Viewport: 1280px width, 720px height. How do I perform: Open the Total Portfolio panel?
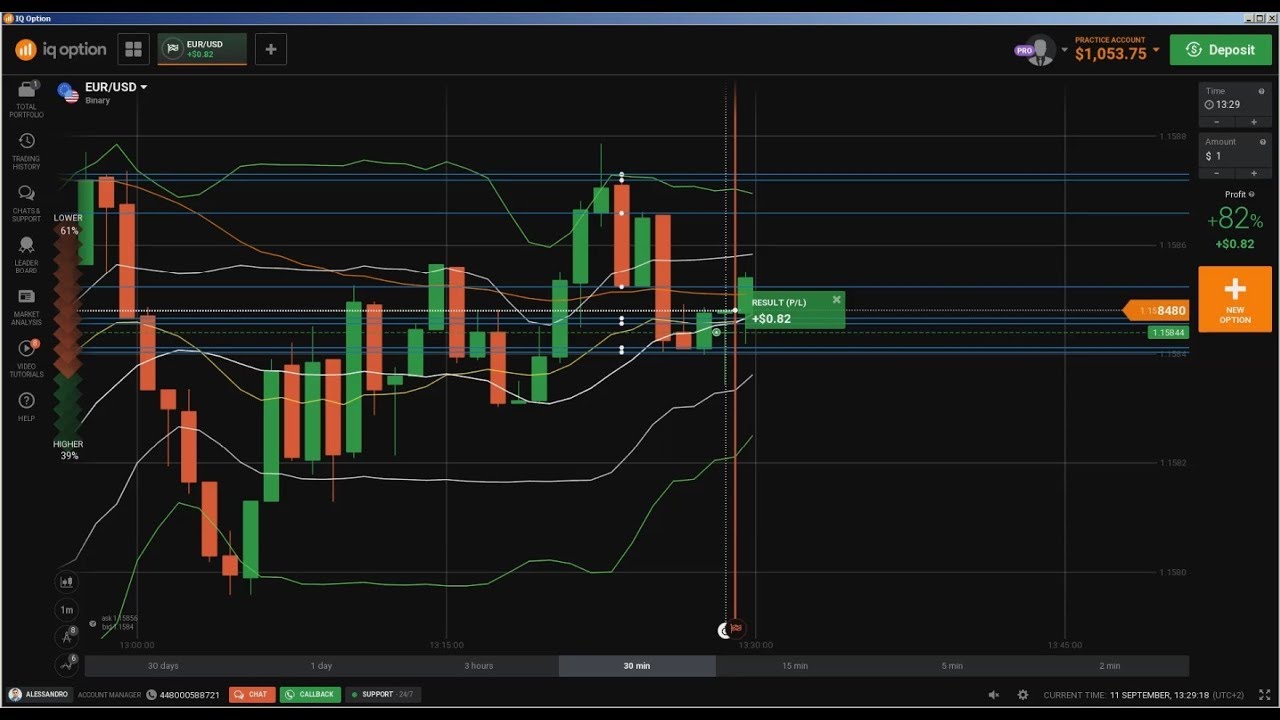26,98
